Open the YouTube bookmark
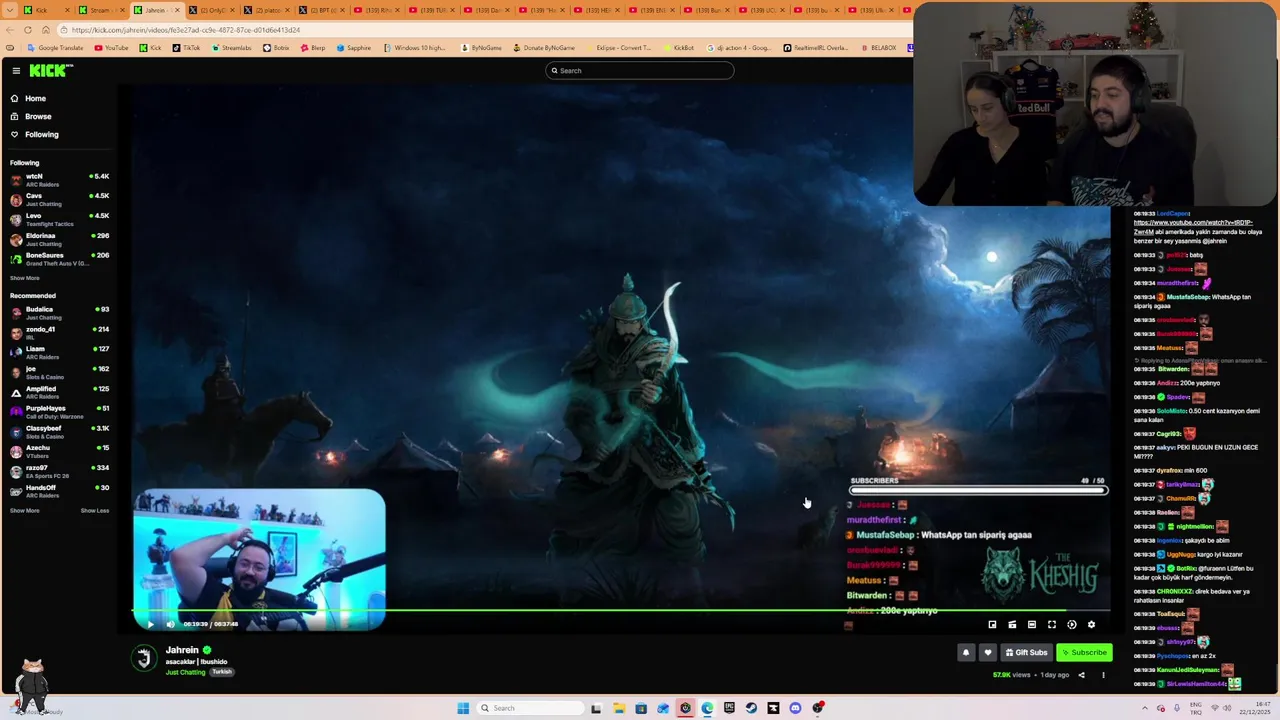The height and width of the screenshot is (720, 1280). (112, 48)
